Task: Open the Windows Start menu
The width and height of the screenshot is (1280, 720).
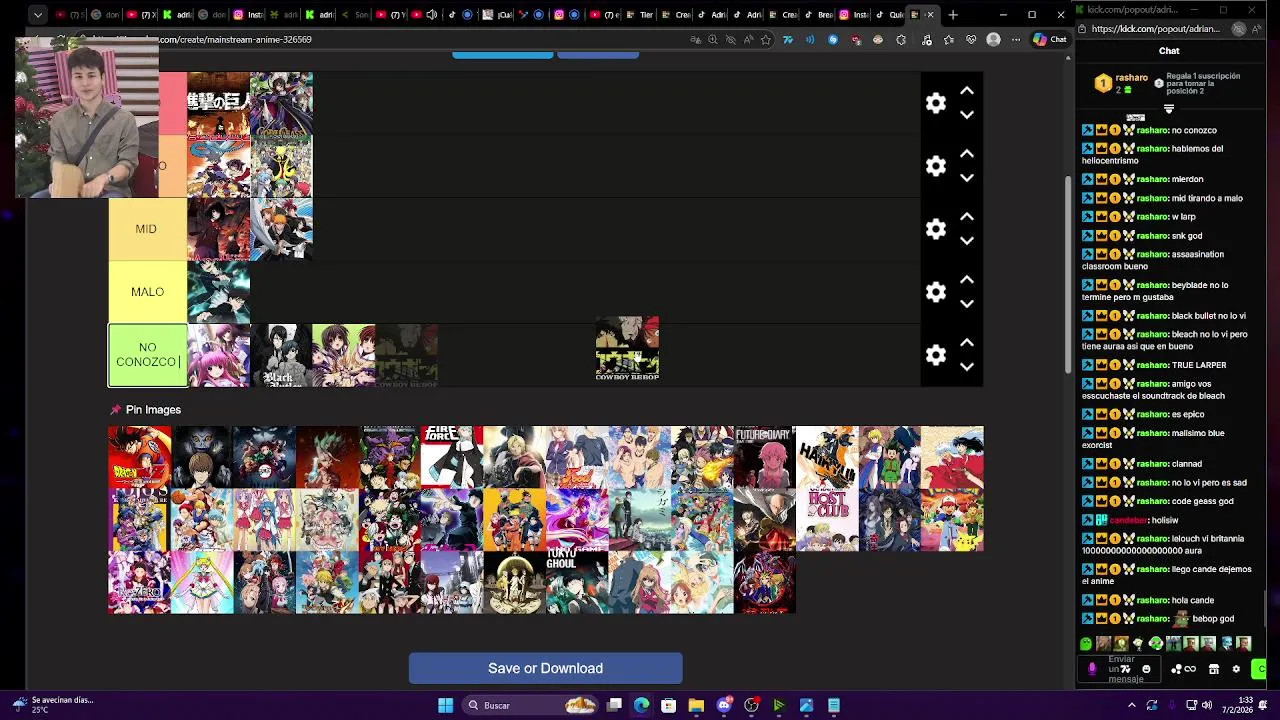Action: pos(445,705)
